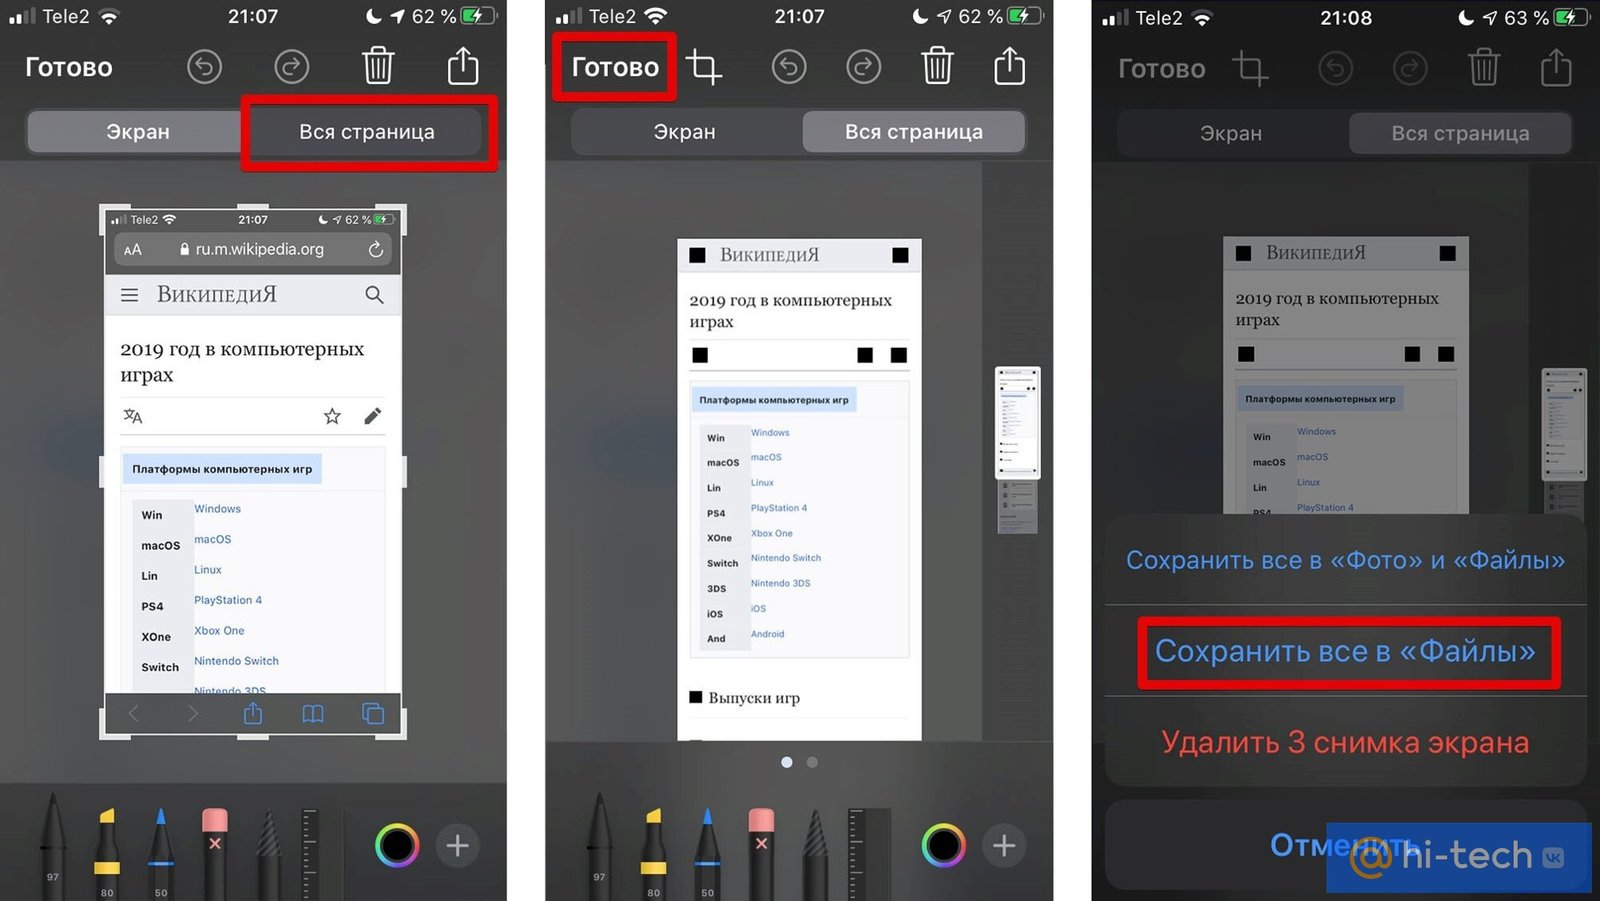
Task: Tap Готово on the left phone screen
Action: click(68, 67)
